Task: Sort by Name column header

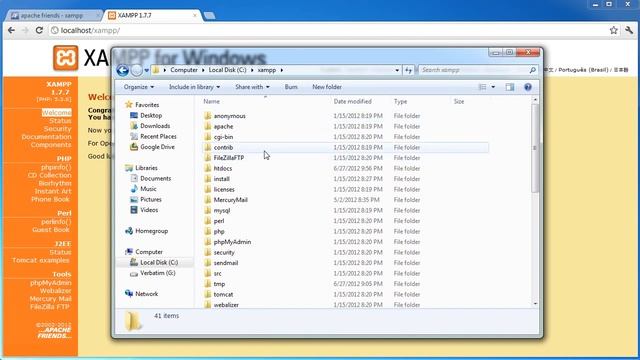Action: pos(211,101)
